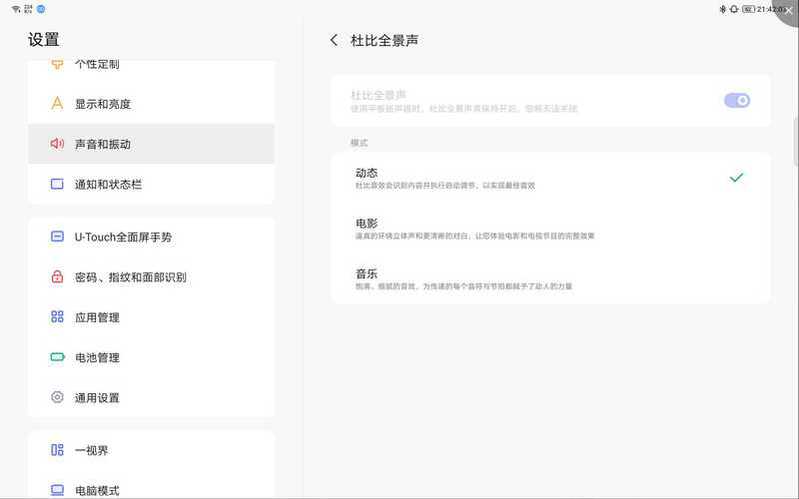Click the 设置 title heading
This screenshot has width=799, height=499.
tap(44, 39)
